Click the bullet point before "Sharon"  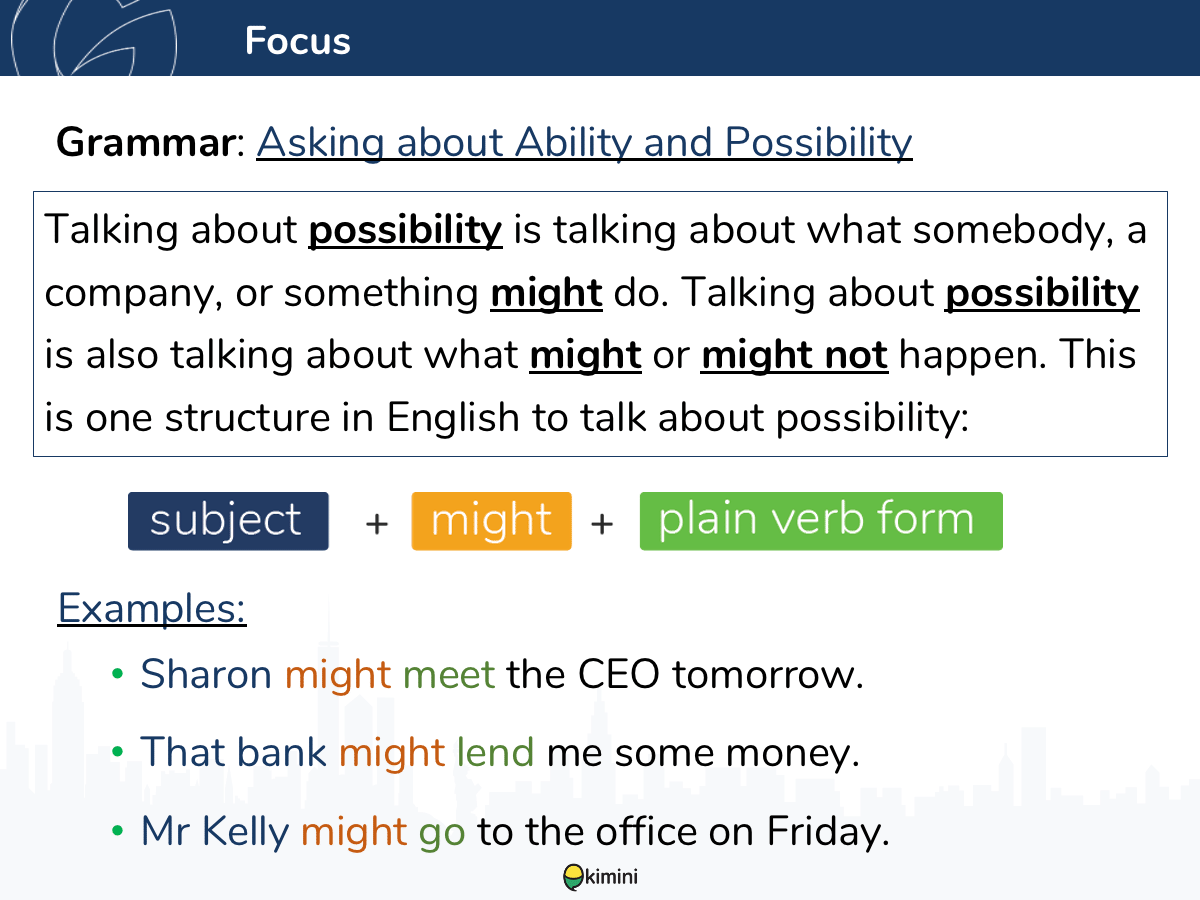tap(118, 675)
